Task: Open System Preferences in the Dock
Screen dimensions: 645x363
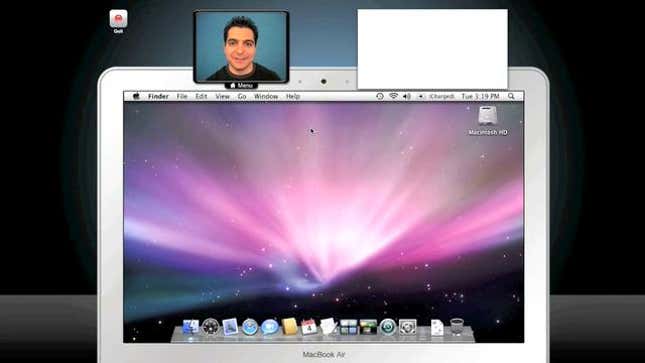Action: [407, 327]
